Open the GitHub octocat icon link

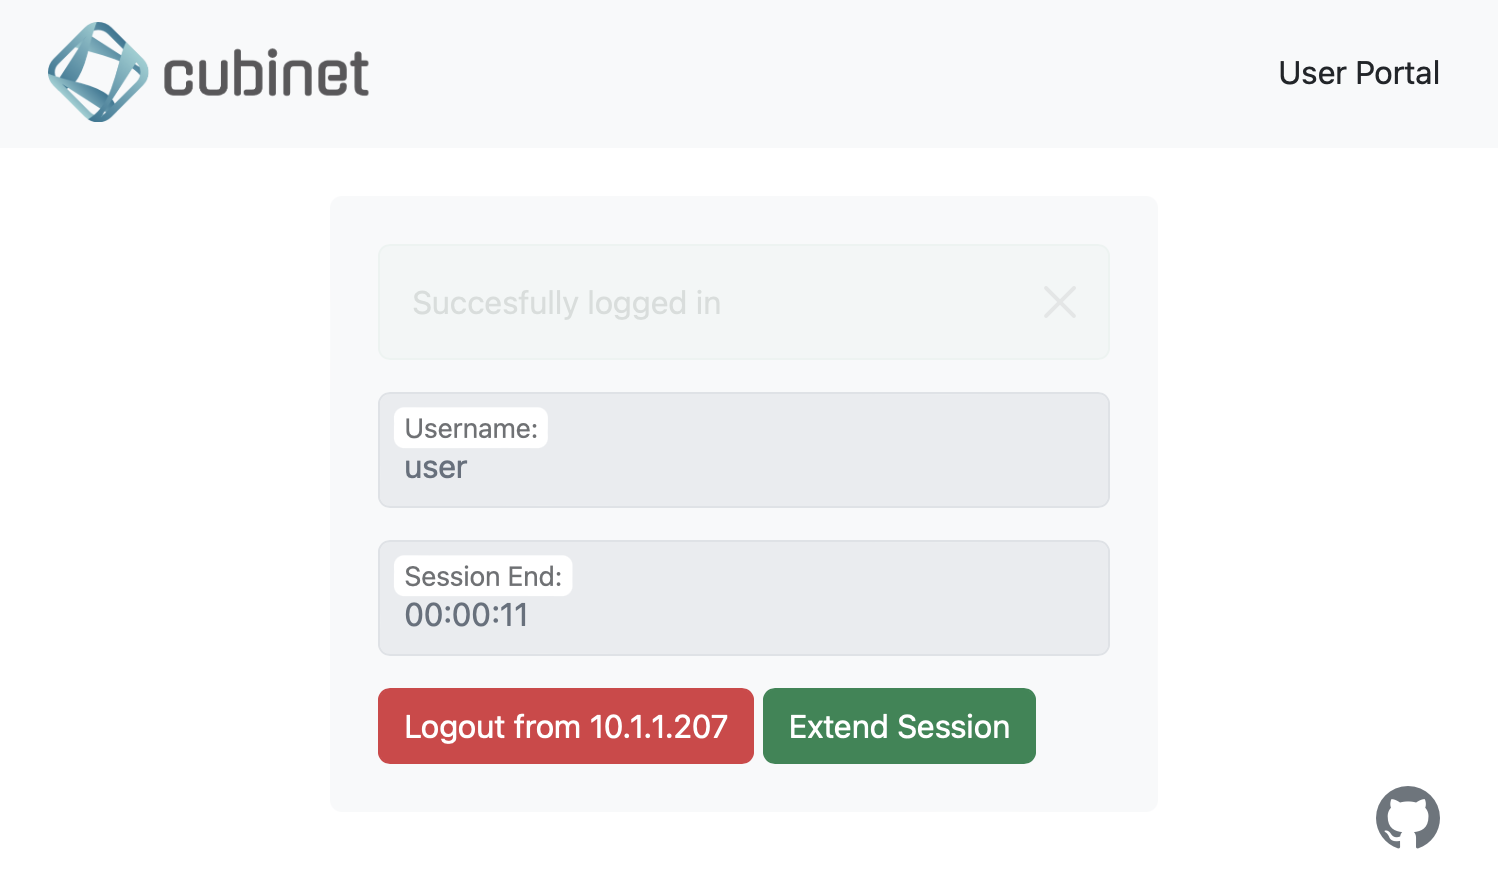(x=1407, y=817)
